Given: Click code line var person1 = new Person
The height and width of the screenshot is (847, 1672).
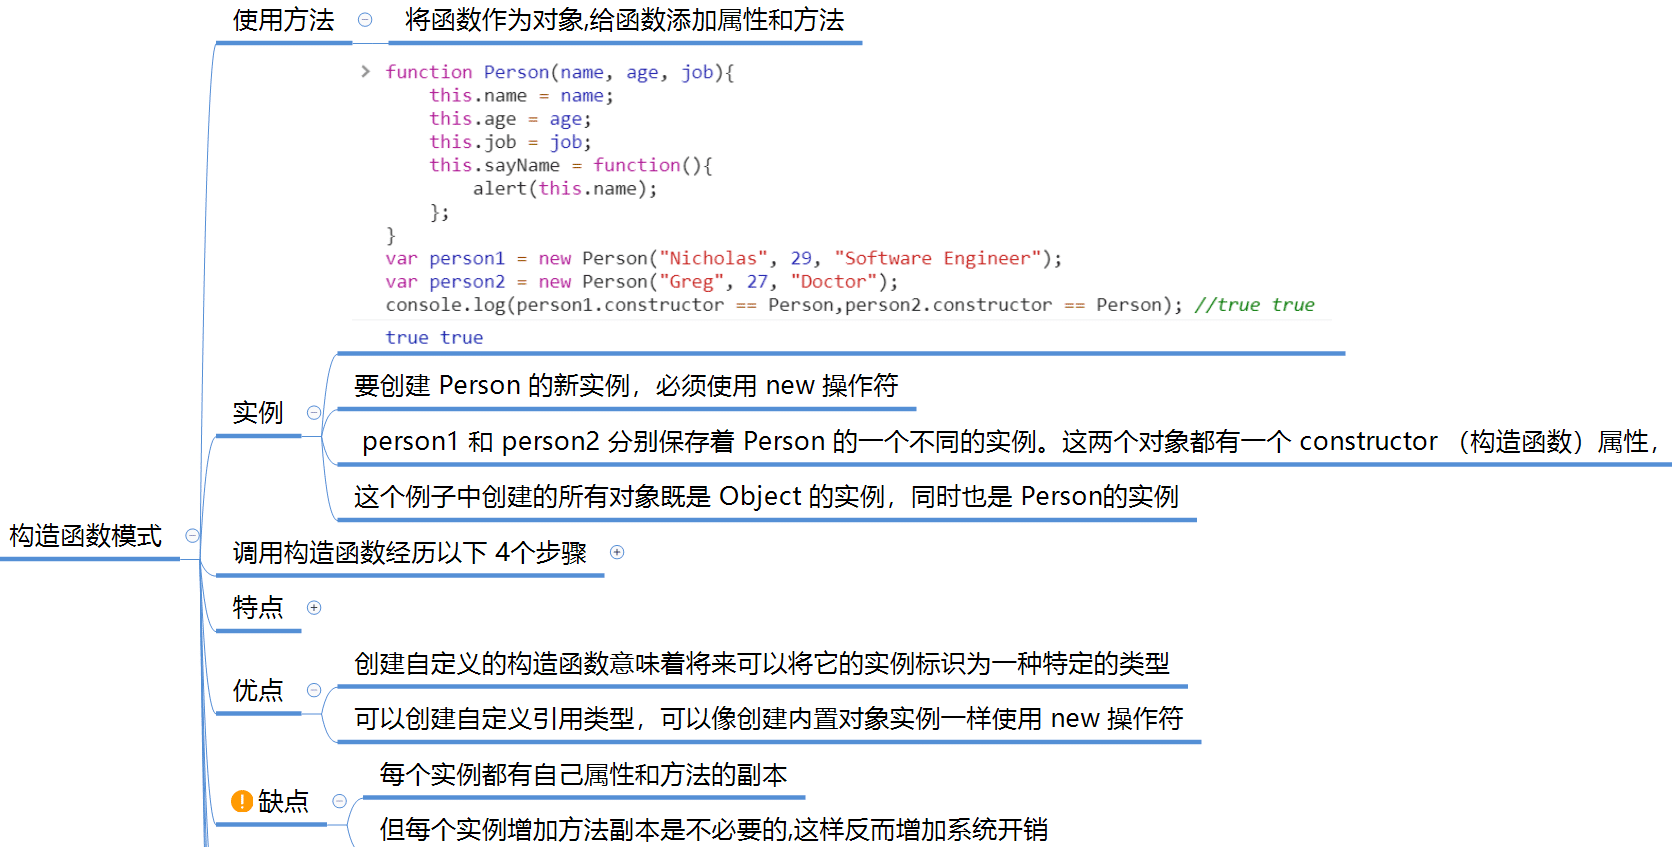Looking at the screenshot, I should click(724, 258).
